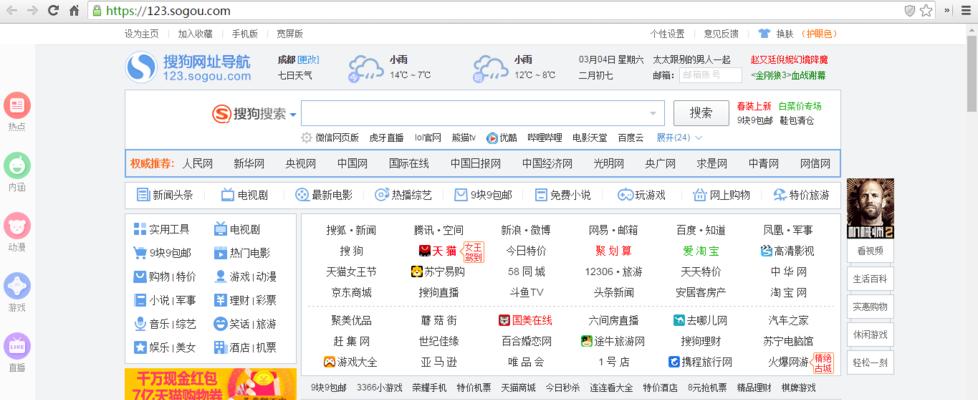Switch to 手机版
The width and height of the screenshot is (978, 400).
click(x=244, y=34)
